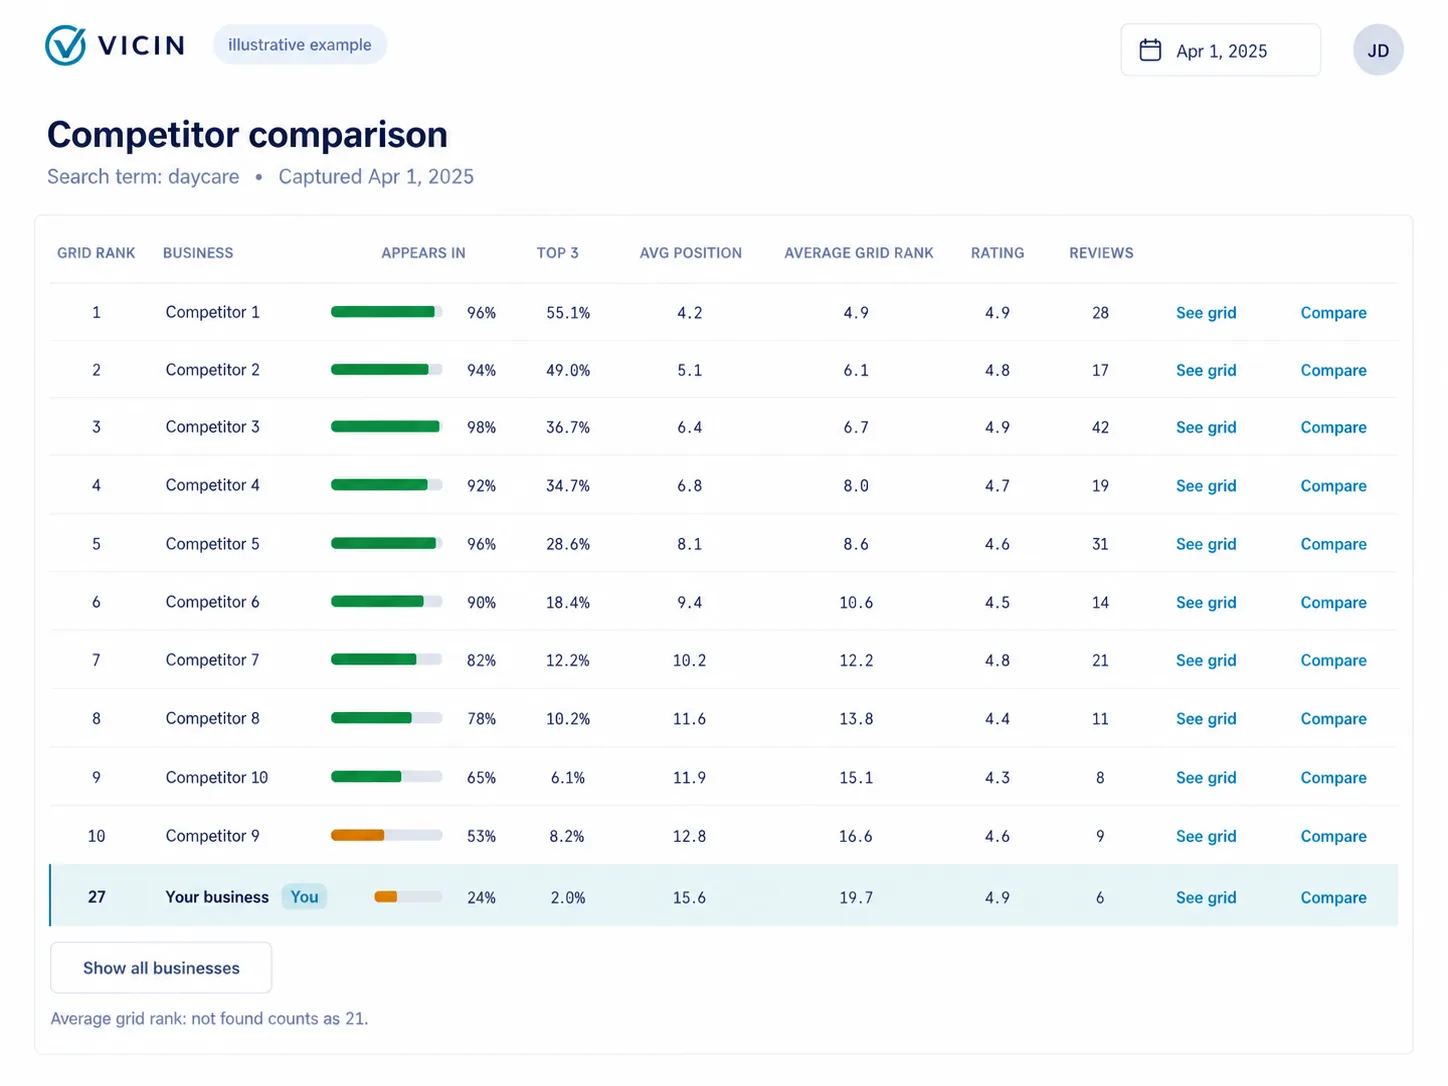The width and height of the screenshot is (1448, 1086).
Task: Click the calendar icon in date picker
Action: (1150, 50)
